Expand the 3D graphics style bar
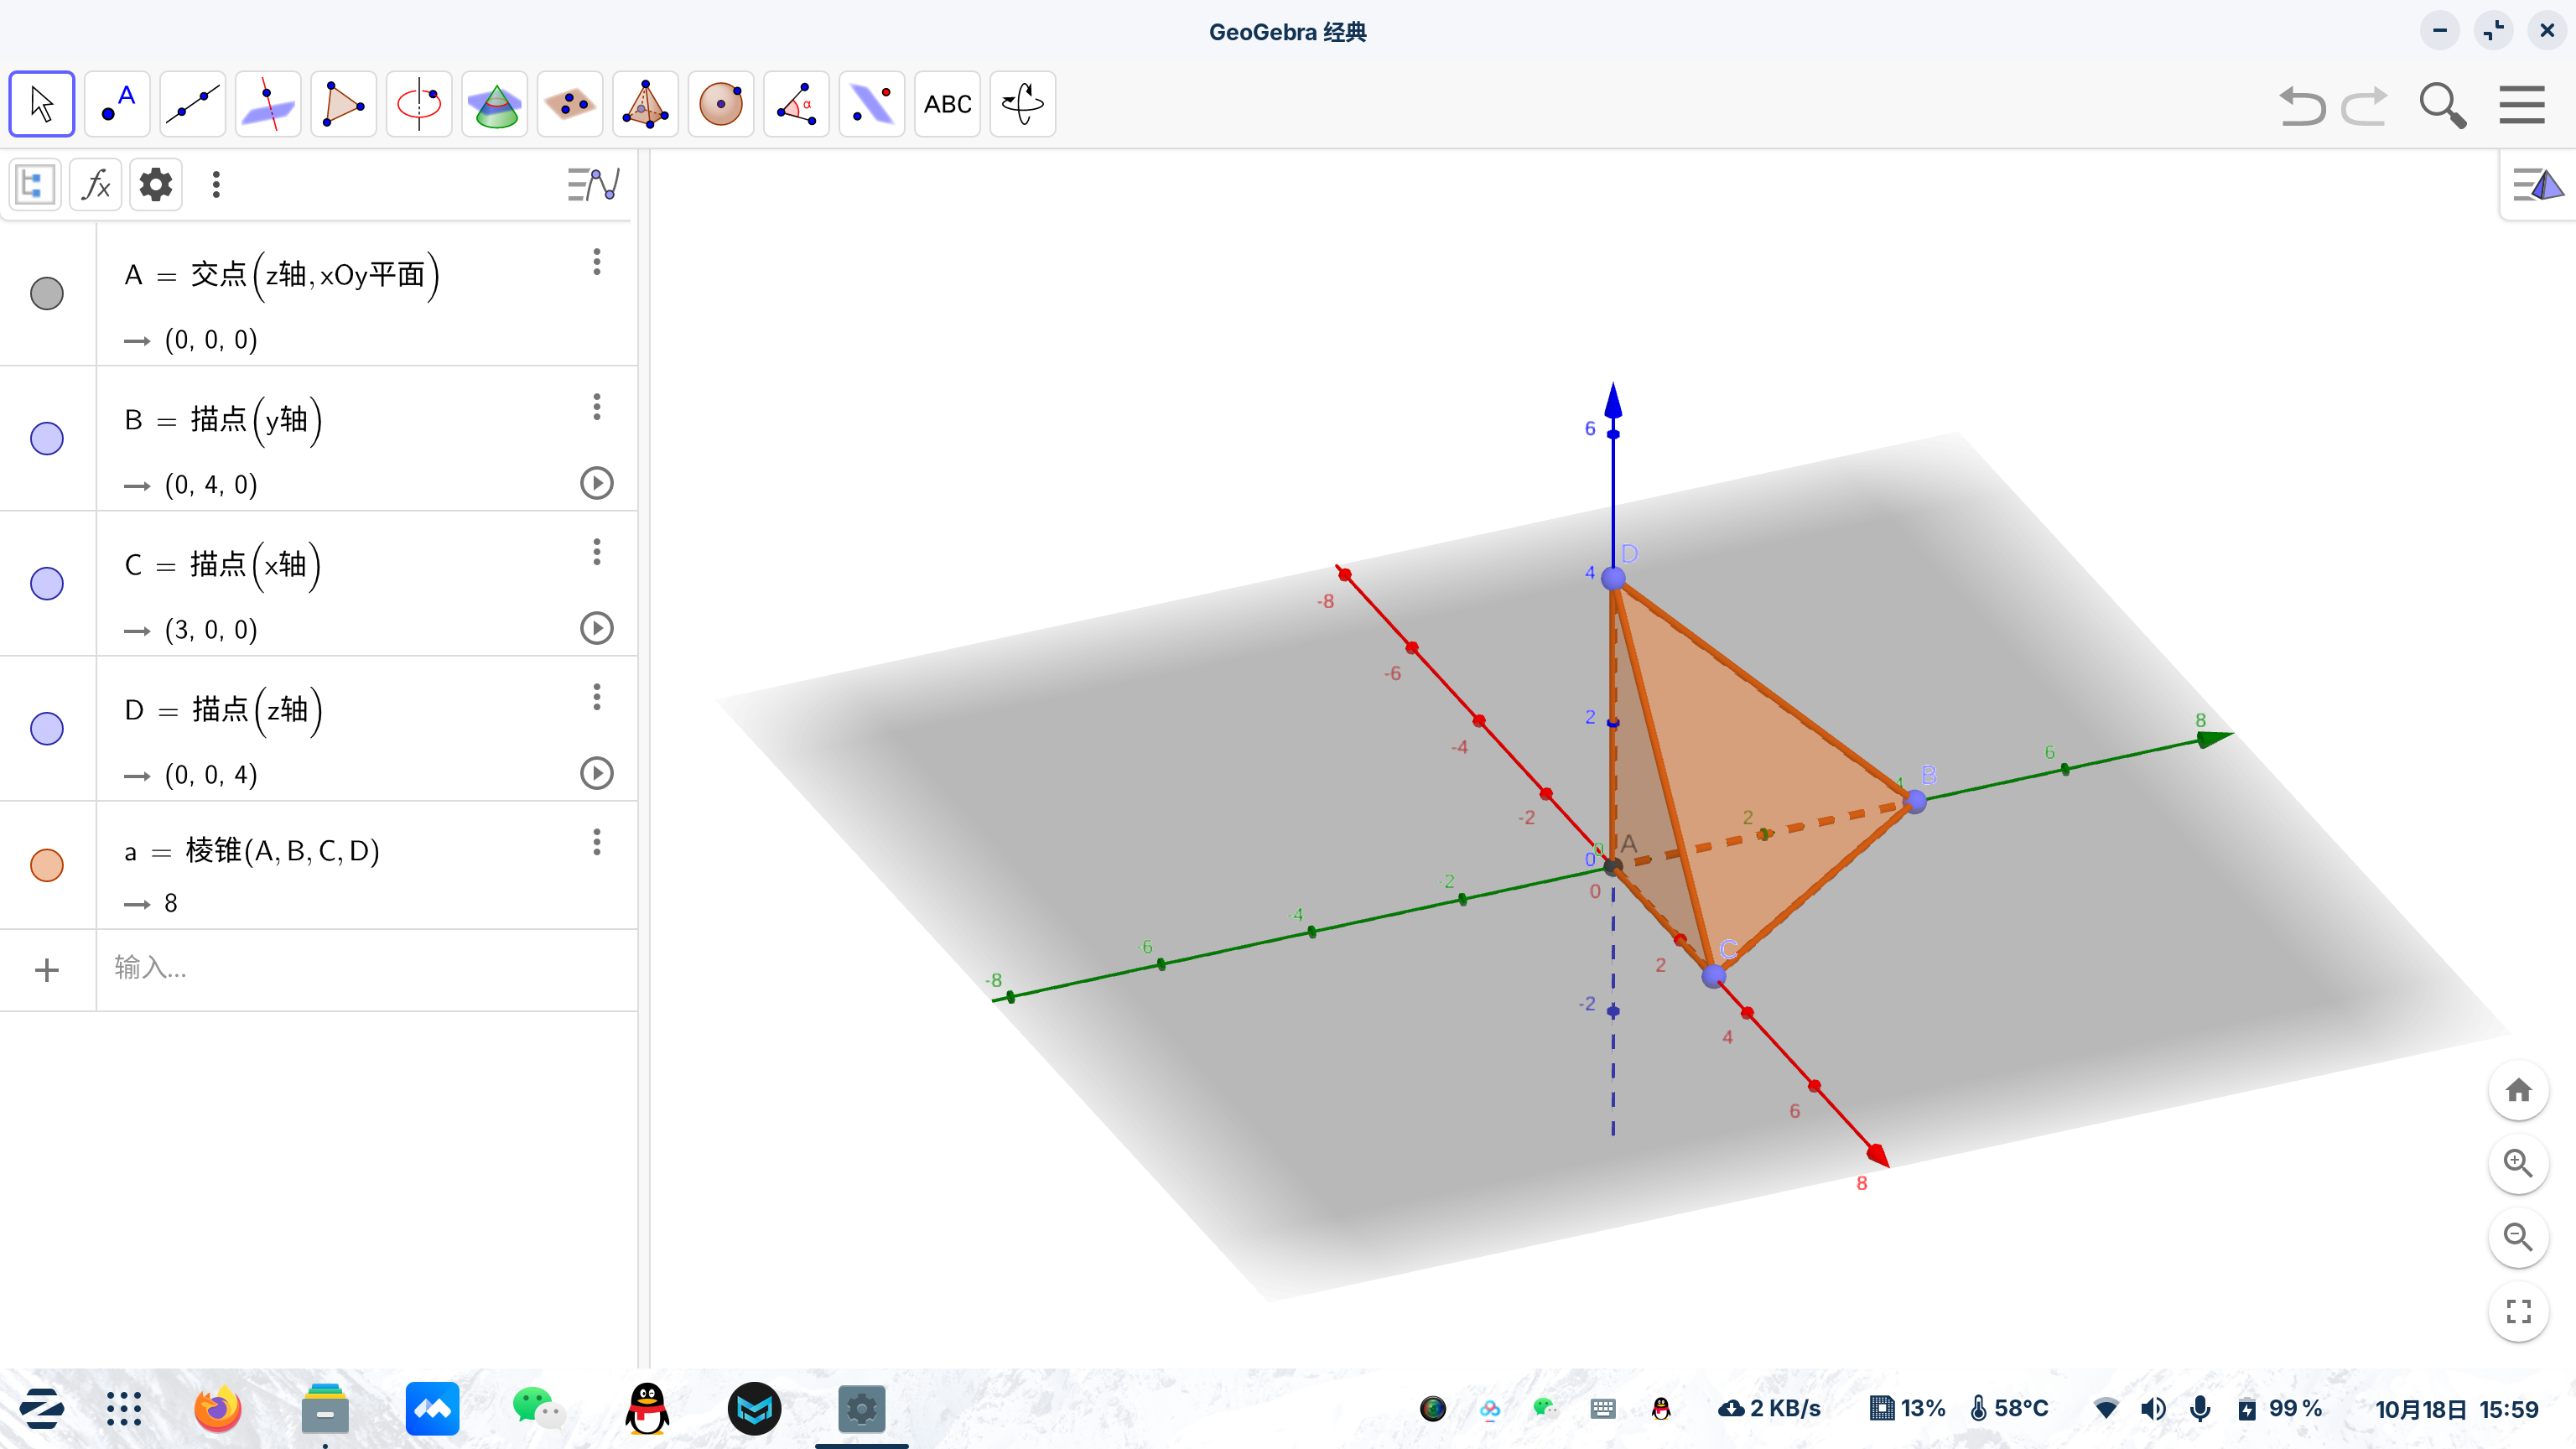Viewport: 2576px width, 1449px height. [2538, 184]
